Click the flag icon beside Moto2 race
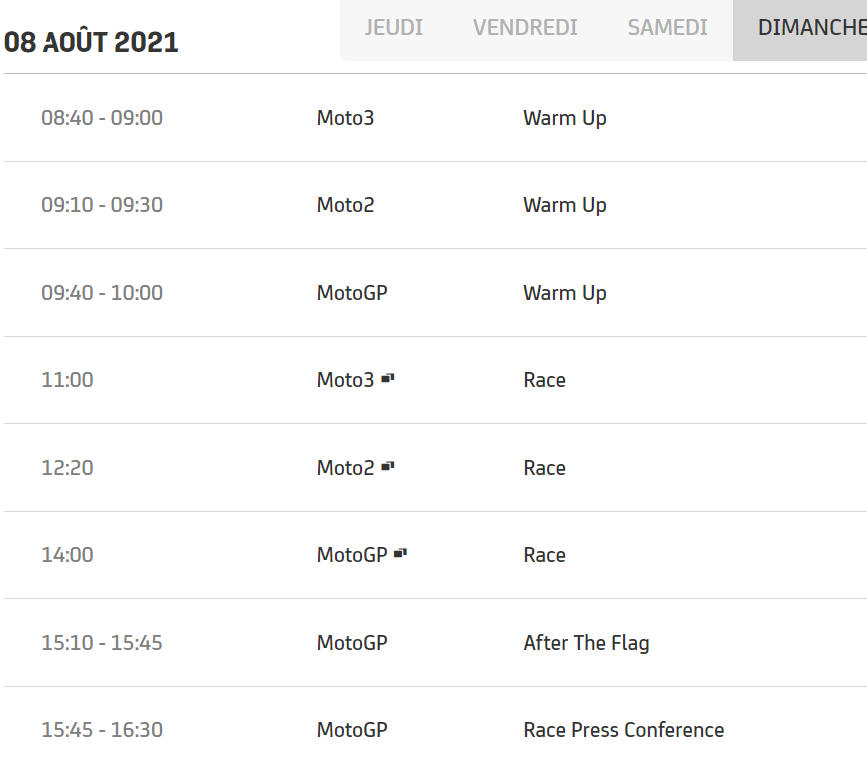The width and height of the screenshot is (867, 763). (388, 466)
